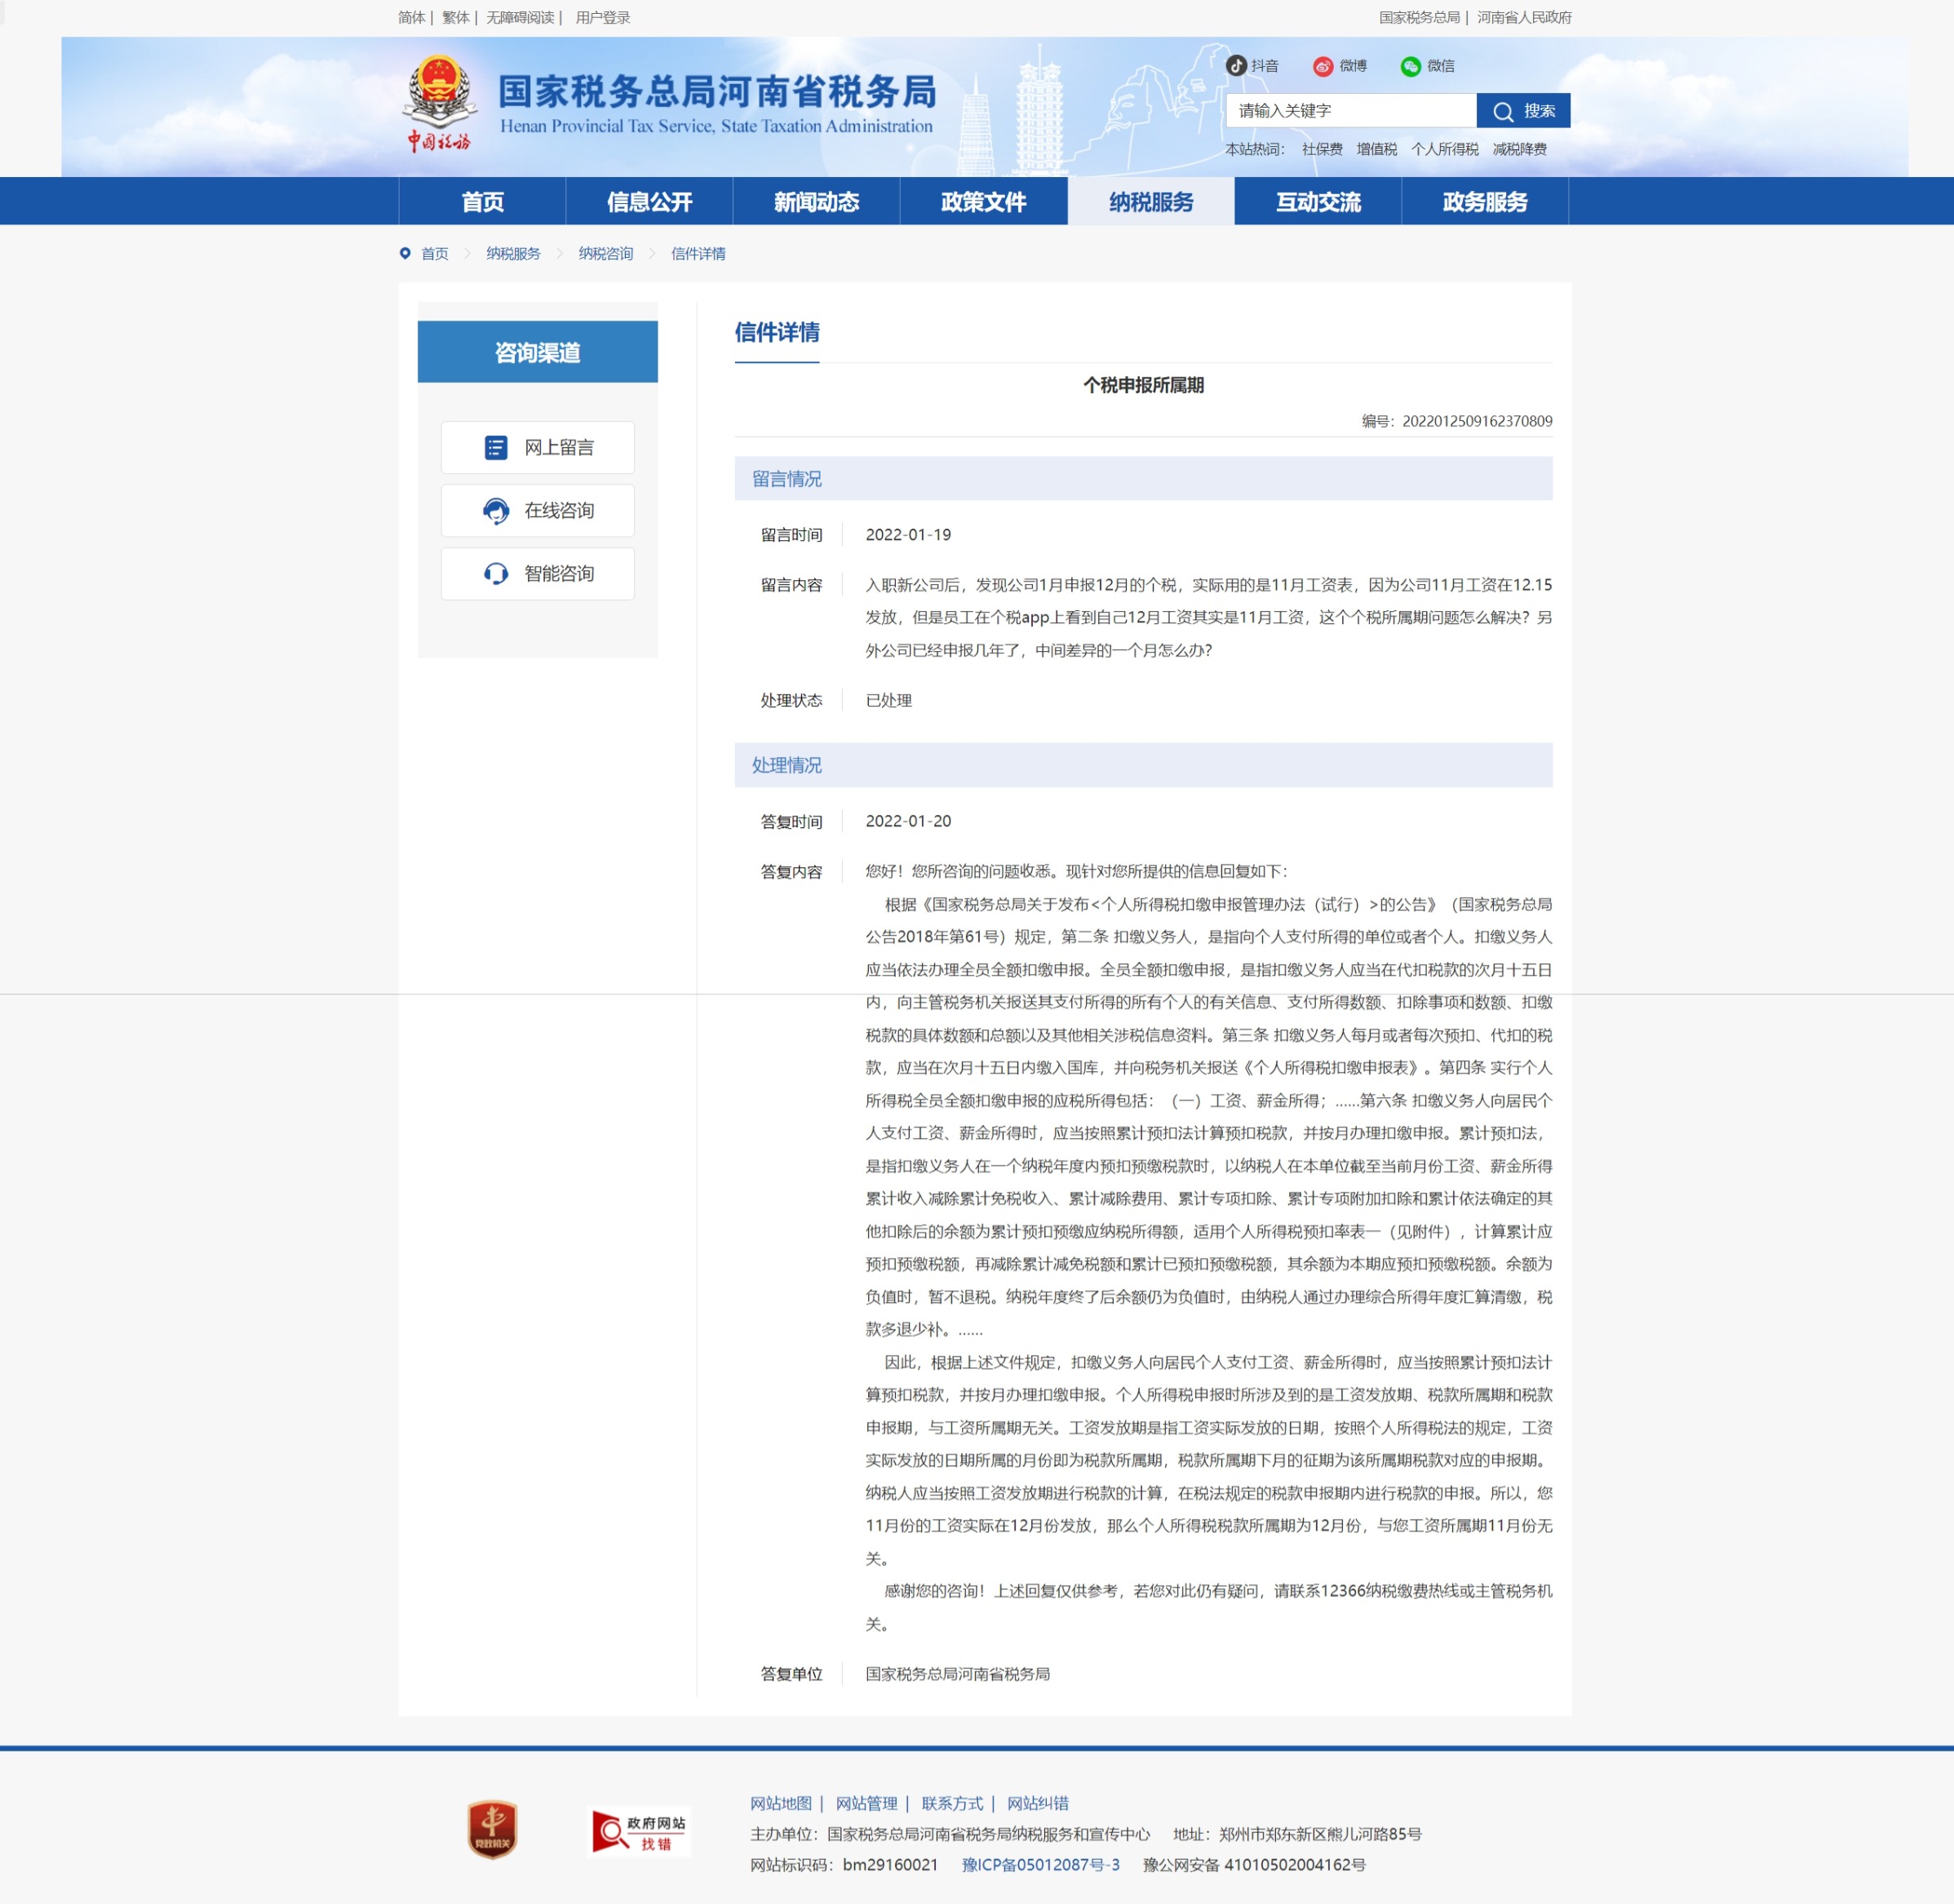This screenshot has width=1954, height=1904.
Task: Open the 纳税服务 navigation tab
Action: pyautogui.click(x=1150, y=202)
